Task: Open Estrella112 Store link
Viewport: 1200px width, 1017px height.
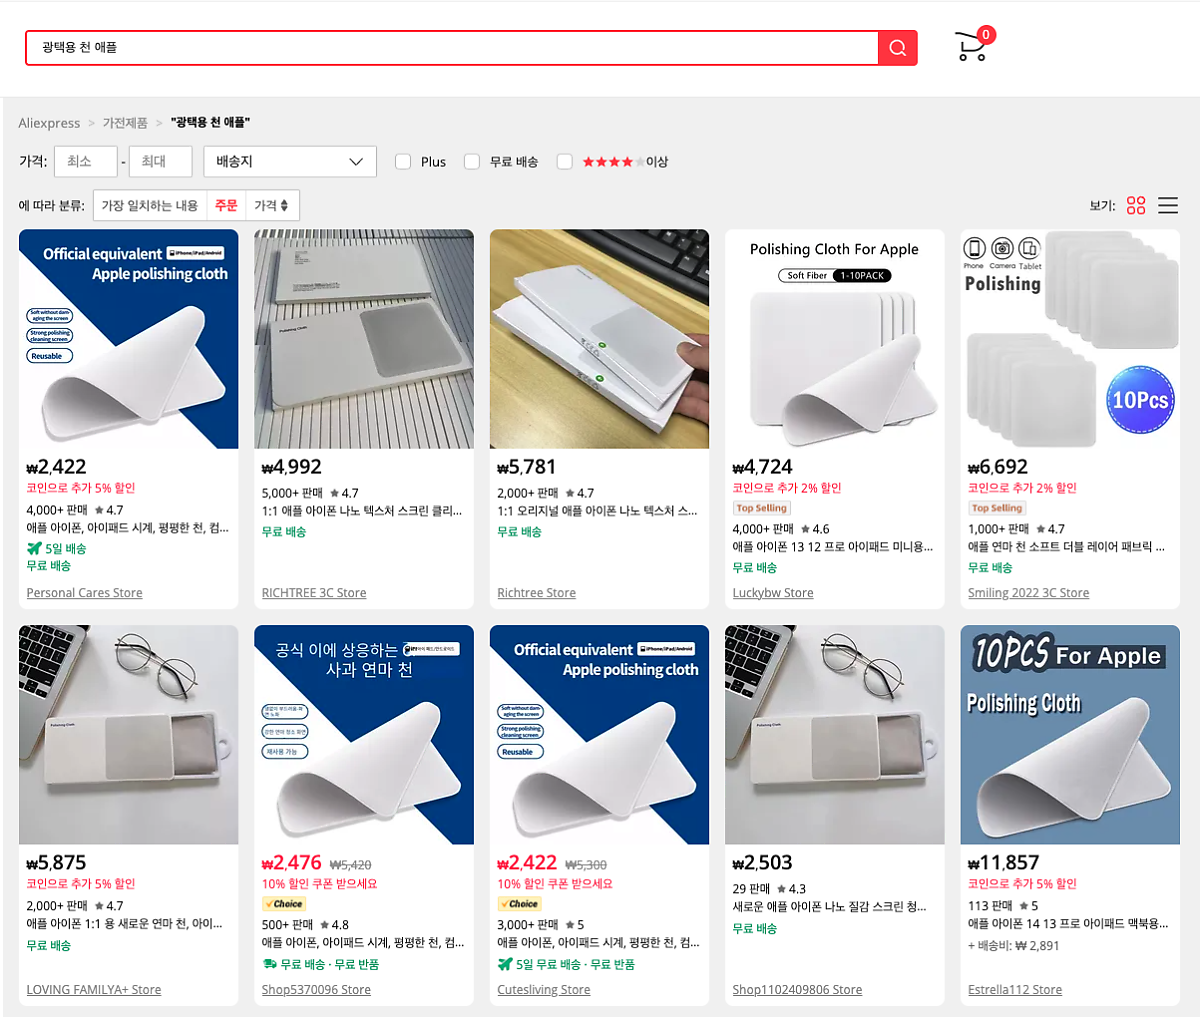Action: 1015,990
